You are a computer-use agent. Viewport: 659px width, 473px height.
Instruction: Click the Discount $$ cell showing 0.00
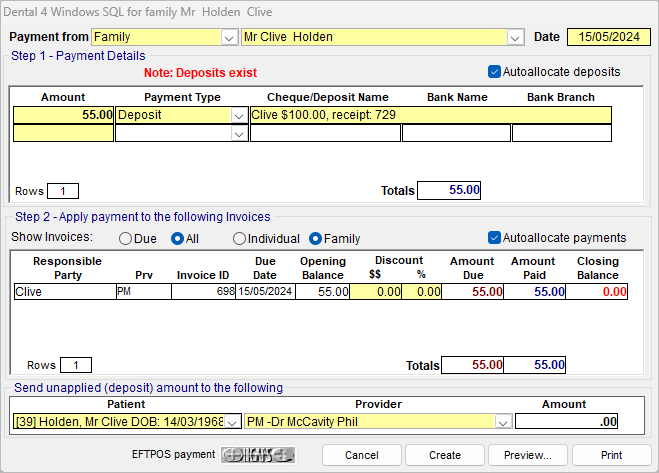coord(375,291)
